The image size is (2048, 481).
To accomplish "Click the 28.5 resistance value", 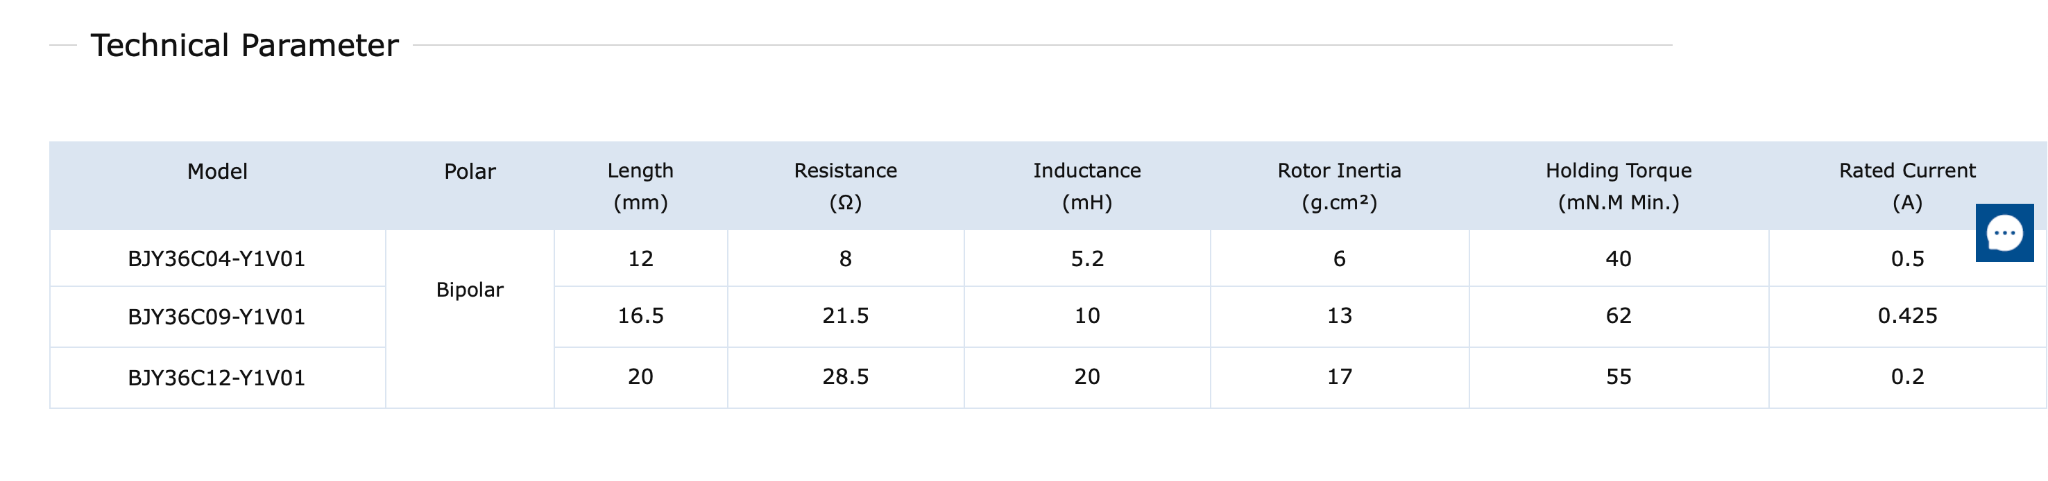I will (845, 377).
